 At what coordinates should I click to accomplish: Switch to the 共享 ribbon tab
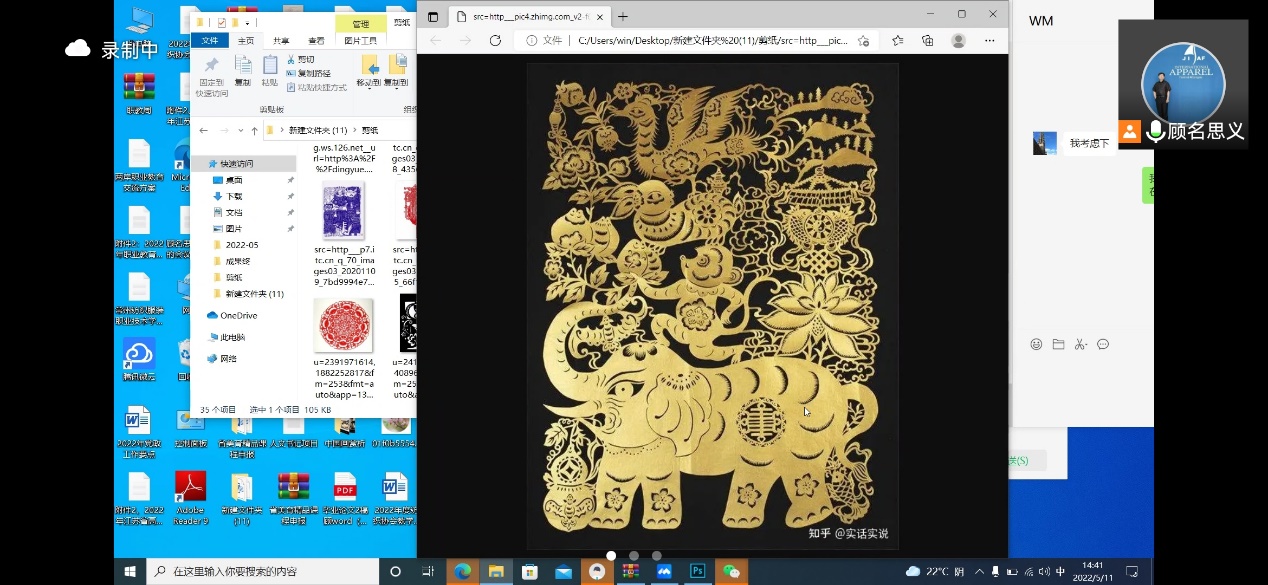coord(281,40)
